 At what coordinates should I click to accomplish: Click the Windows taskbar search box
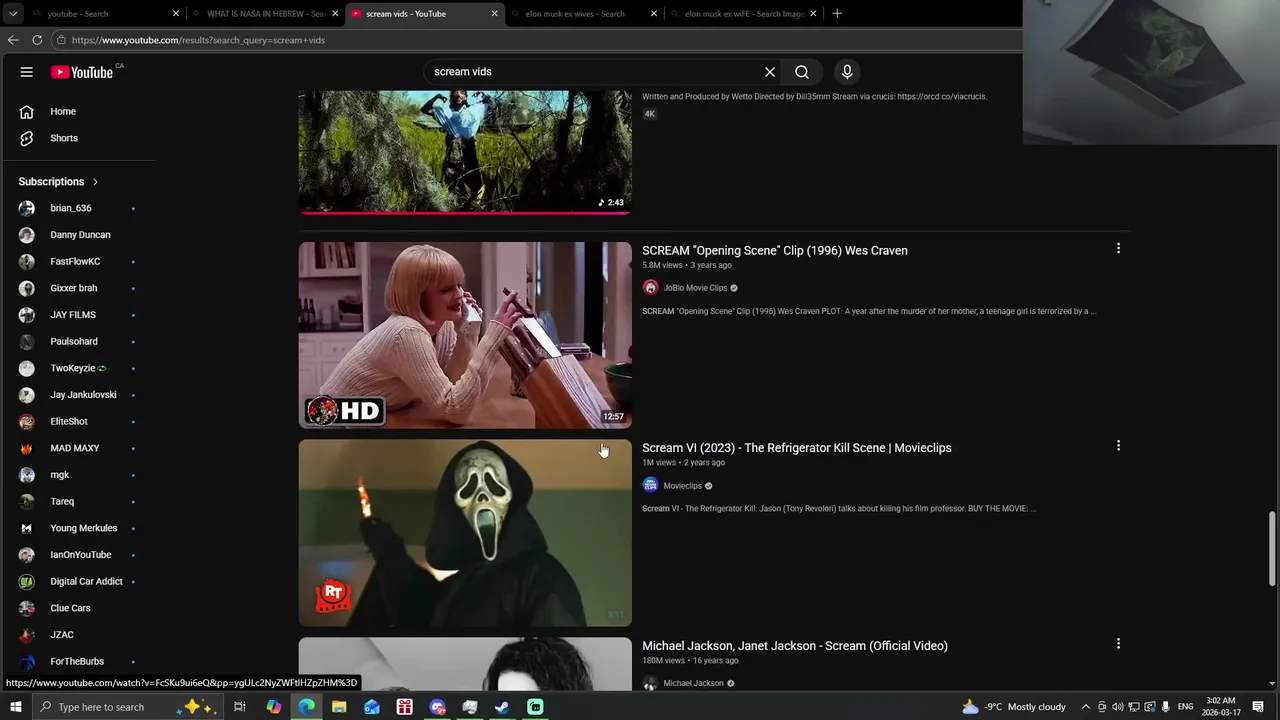coord(128,707)
